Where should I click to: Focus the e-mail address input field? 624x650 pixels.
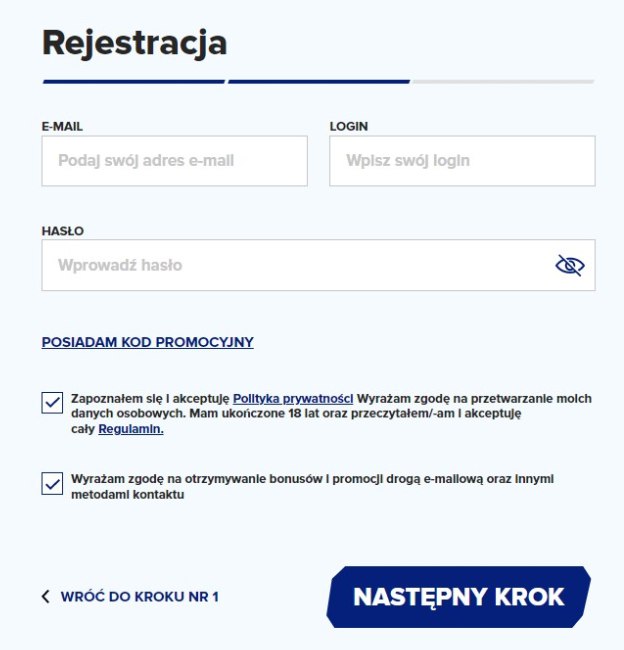[x=174, y=161]
